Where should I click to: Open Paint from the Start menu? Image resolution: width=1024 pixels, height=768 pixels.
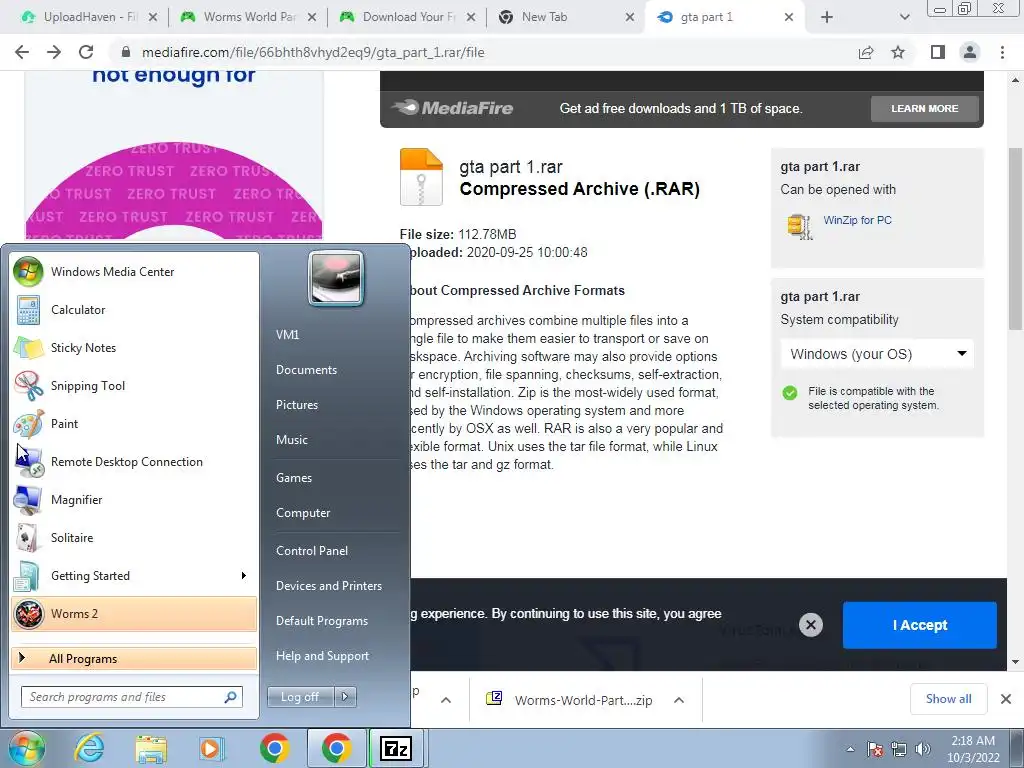coord(134,423)
